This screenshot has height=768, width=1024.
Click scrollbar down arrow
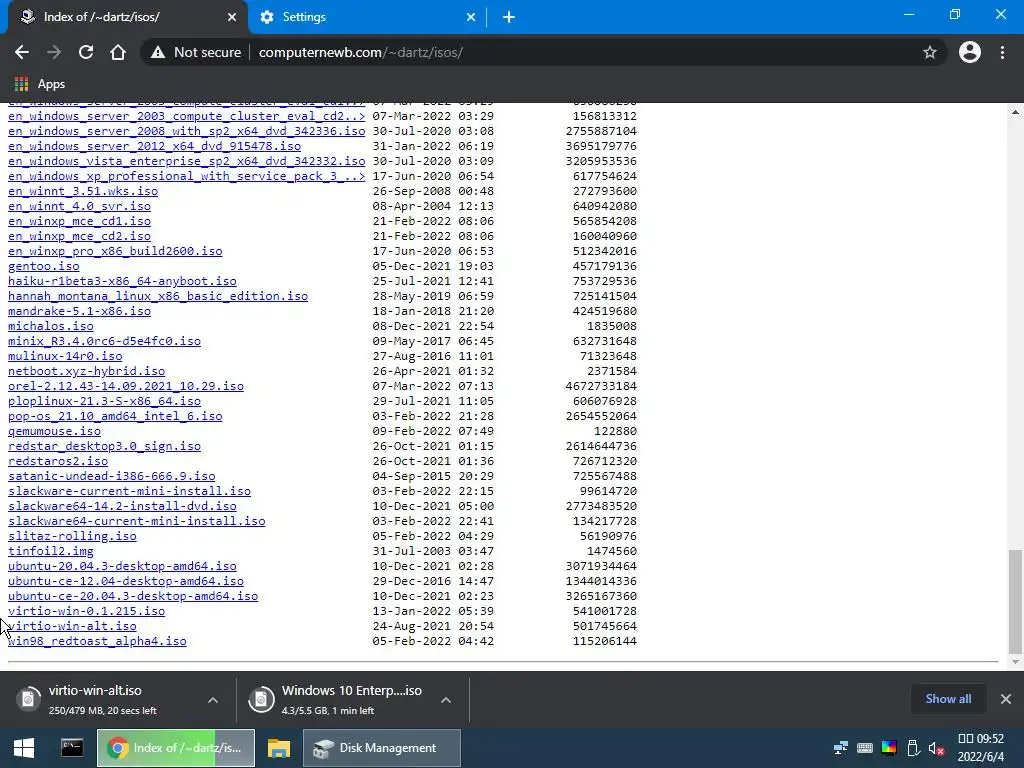point(1015,662)
